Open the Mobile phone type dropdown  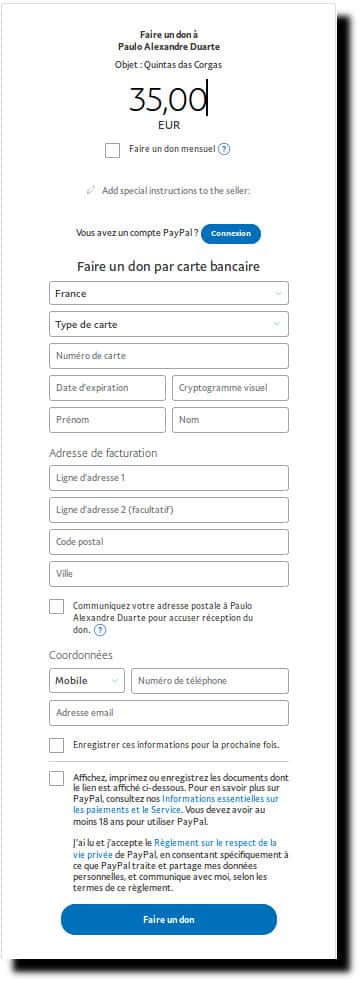pos(87,680)
